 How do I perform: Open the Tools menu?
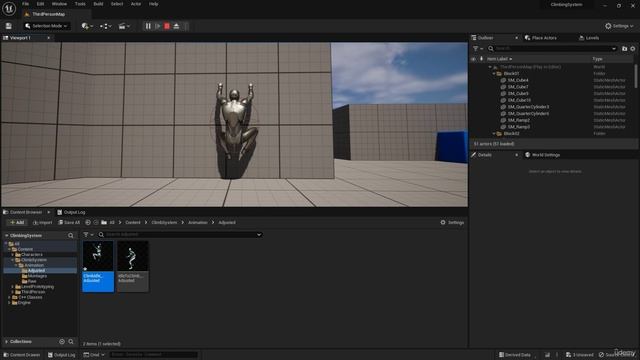80,4
